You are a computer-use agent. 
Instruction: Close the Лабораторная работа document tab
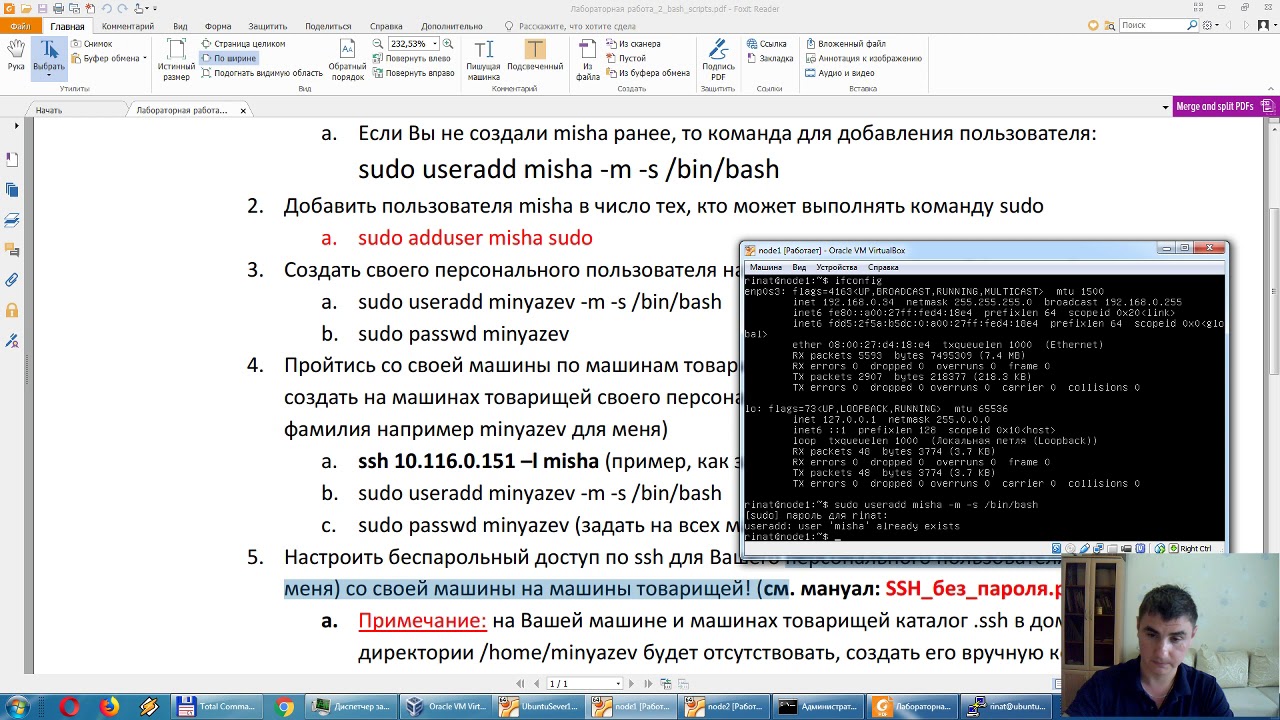[243, 110]
